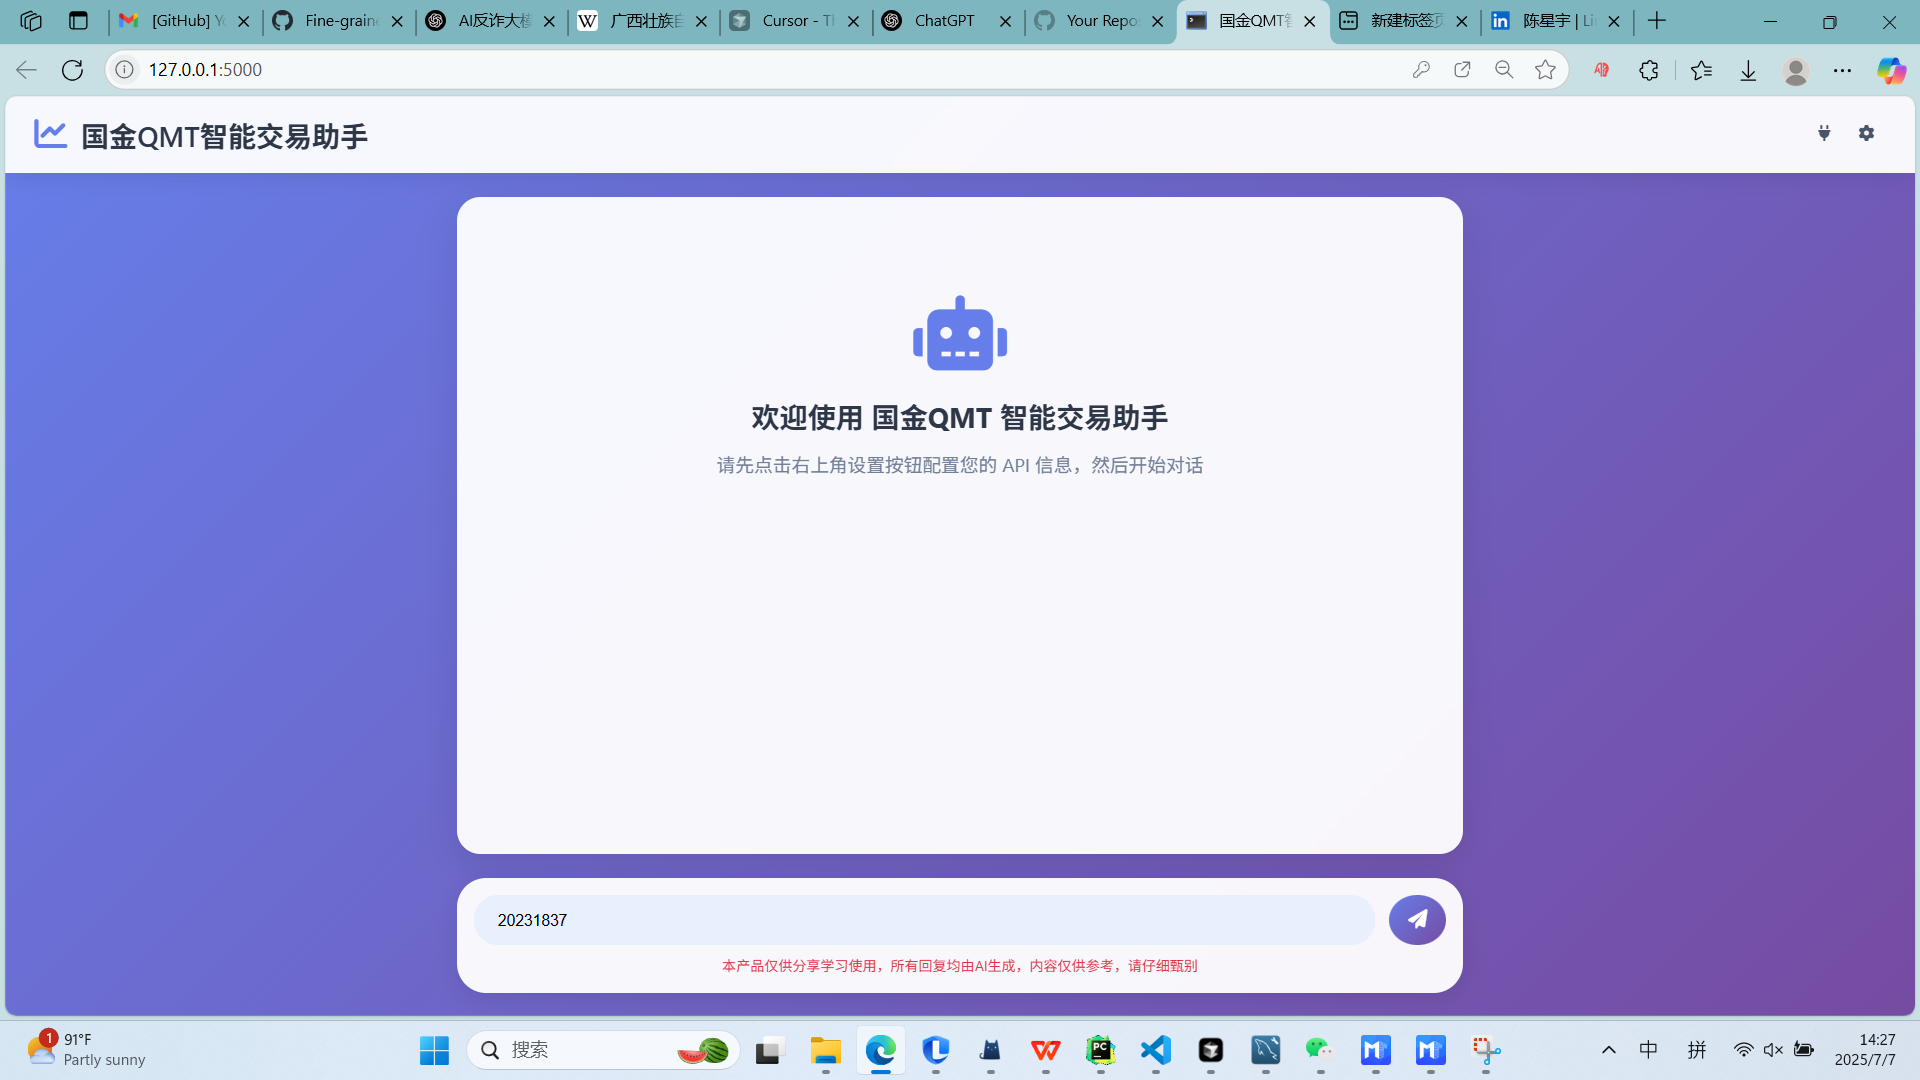View browser downloads
Viewport: 1920px width, 1080px height.
(x=1748, y=70)
